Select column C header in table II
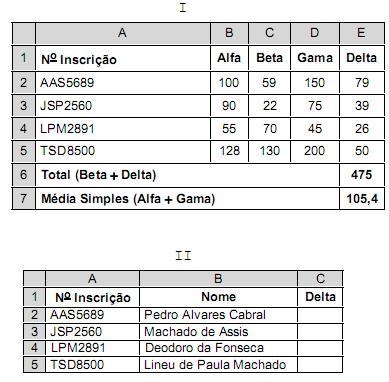Image resolution: width=389 pixels, height=382 pixels. click(320, 279)
